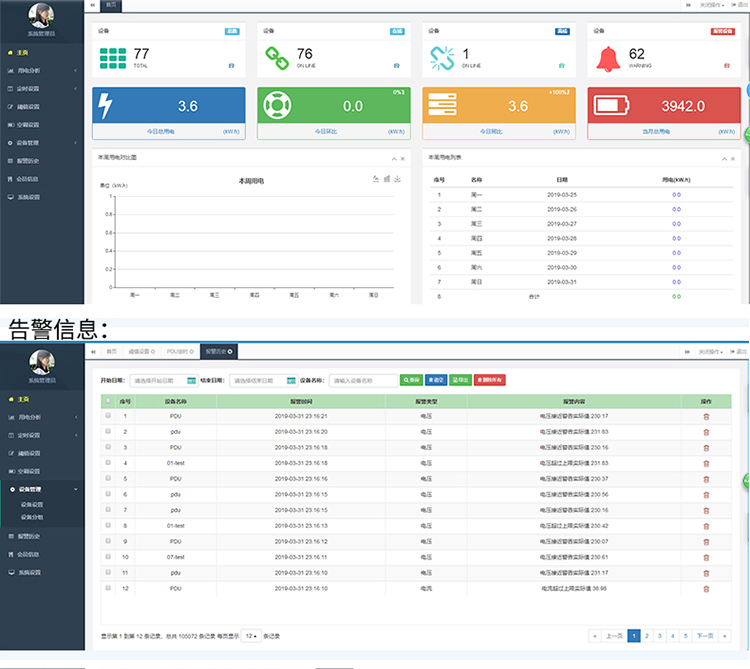Go to page 3 in pagination
750x669 pixels.
point(659,635)
